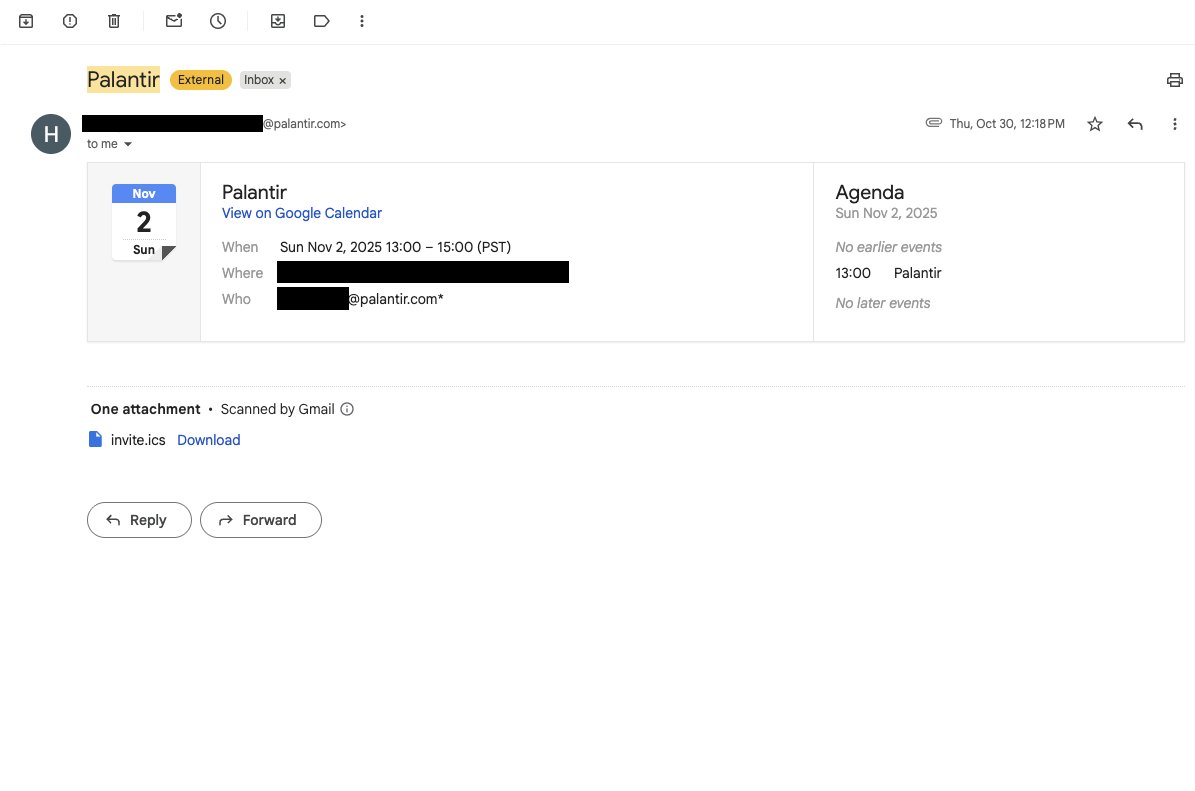Open the 13:00 Palantir agenda event
The width and height of the screenshot is (1195, 791).
889,273
